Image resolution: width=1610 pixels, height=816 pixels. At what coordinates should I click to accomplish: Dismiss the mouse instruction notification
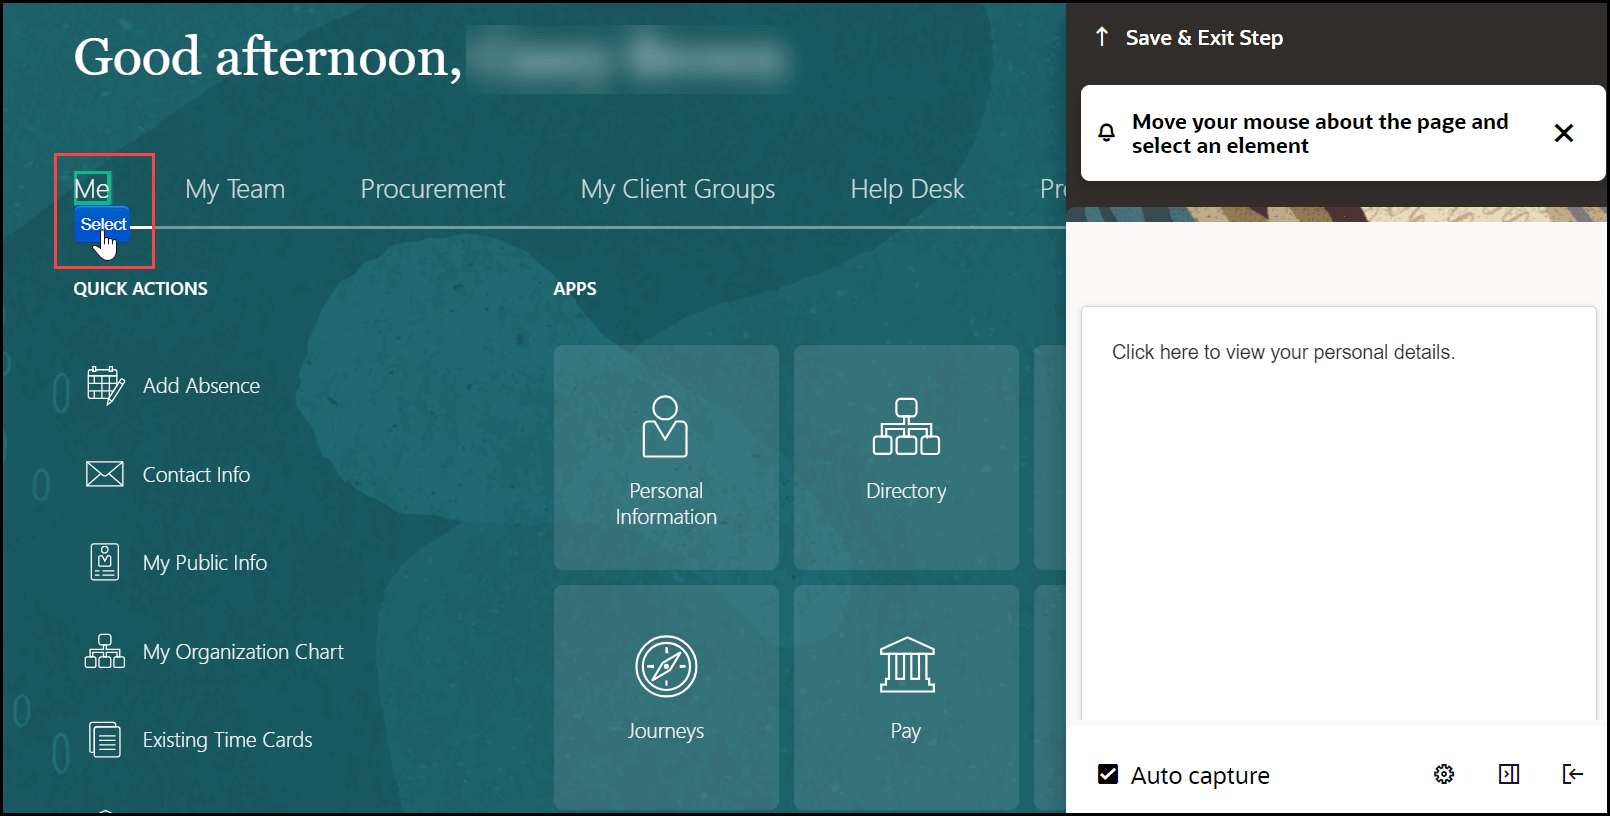tap(1564, 133)
